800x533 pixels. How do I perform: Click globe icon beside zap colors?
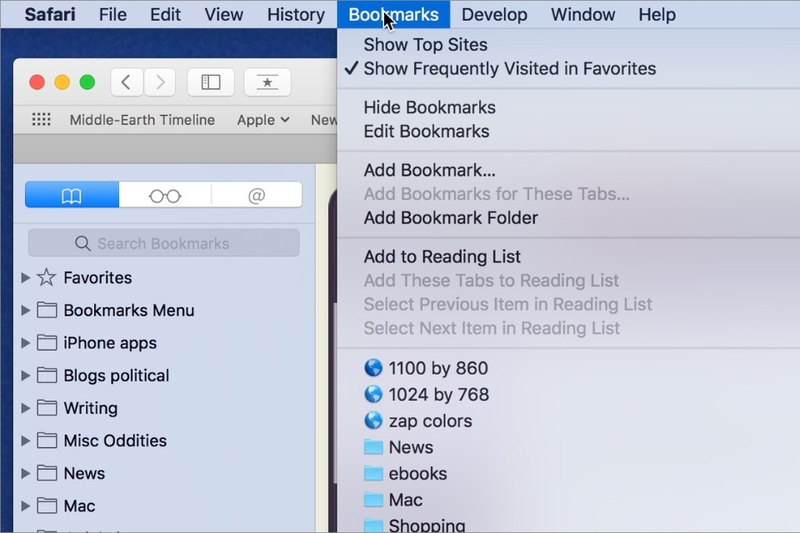coord(373,421)
